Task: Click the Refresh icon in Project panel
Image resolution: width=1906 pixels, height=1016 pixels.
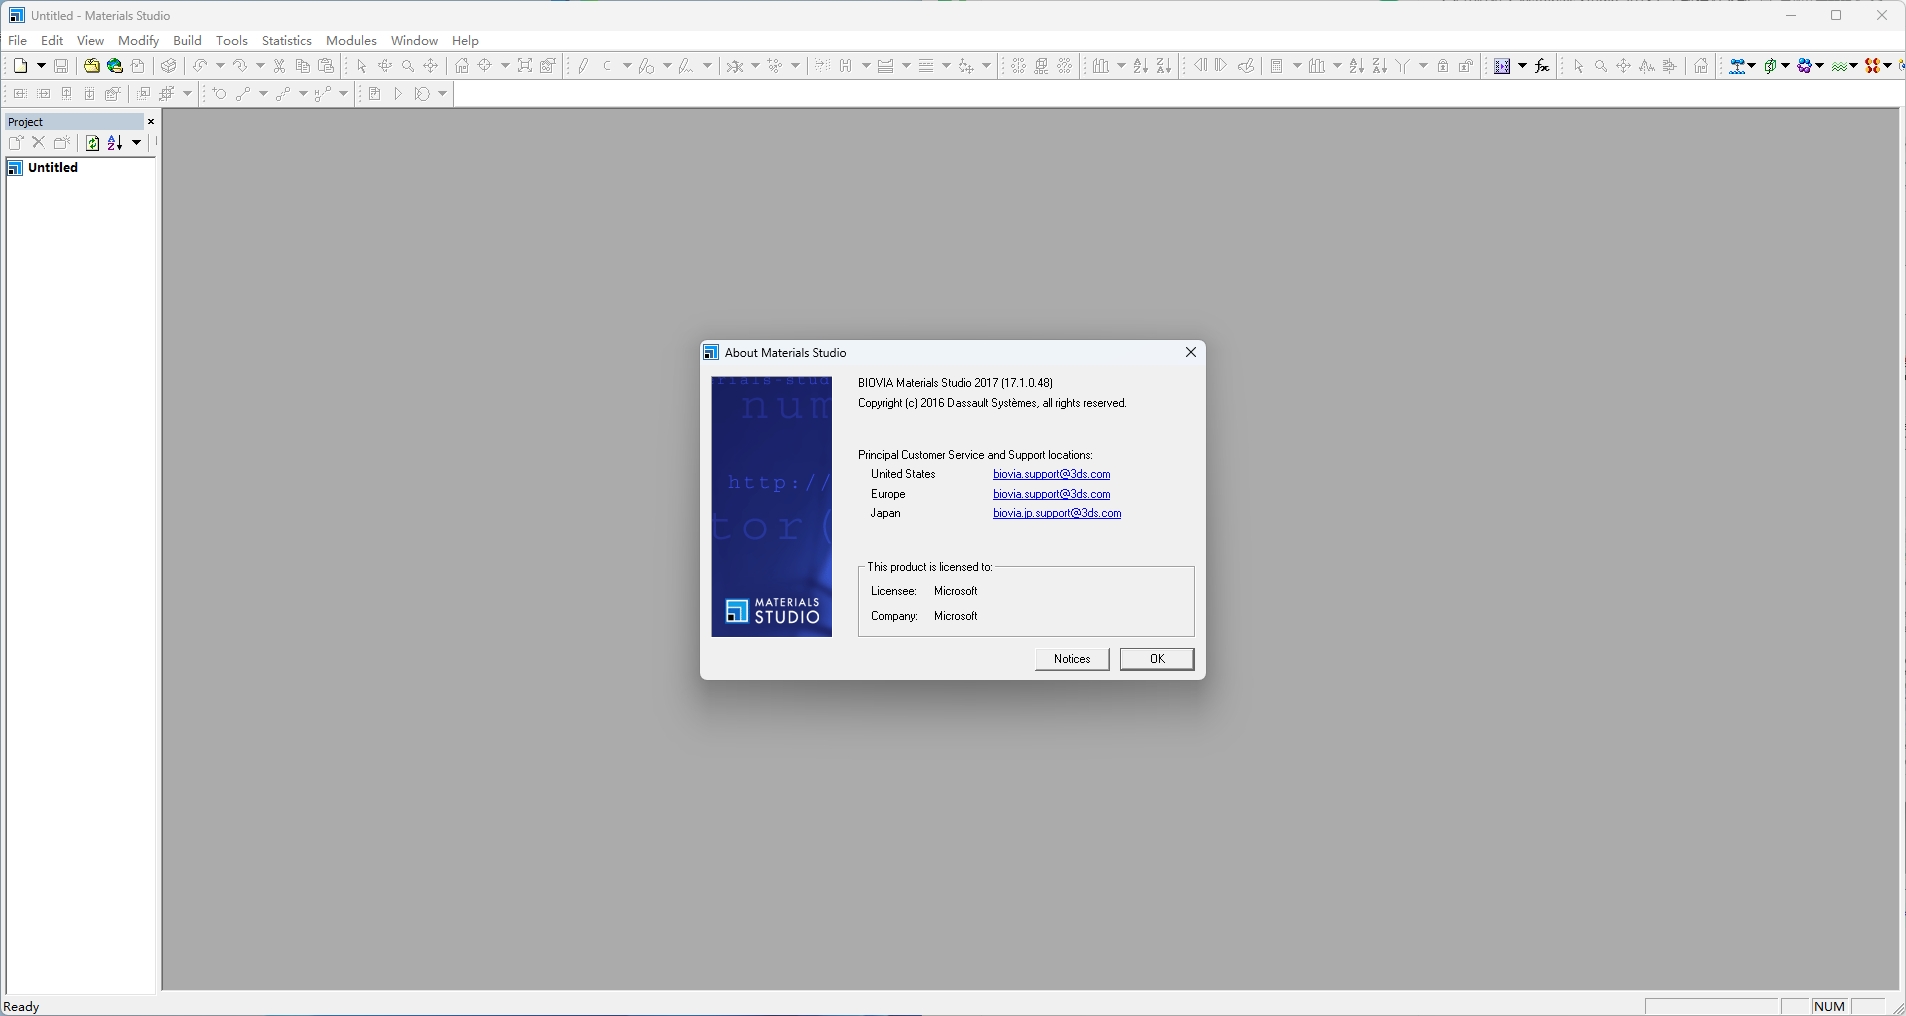Action: [92, 143]
